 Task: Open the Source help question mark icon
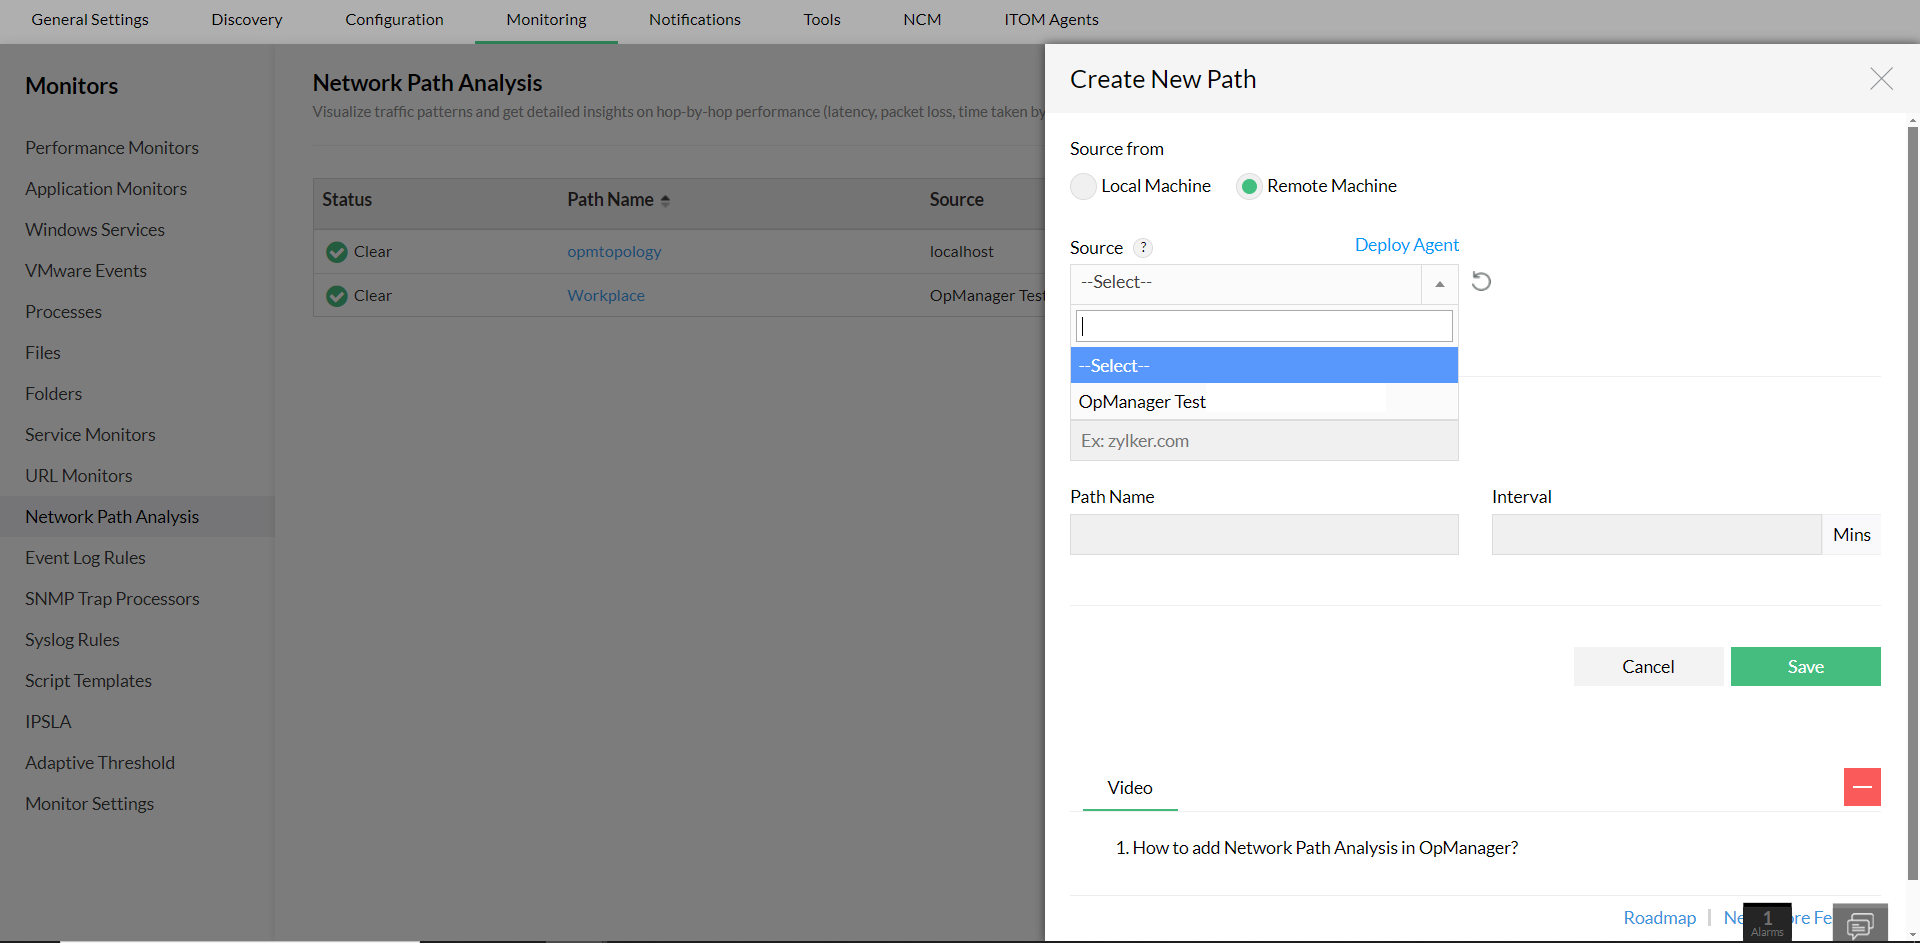[1142, 248]
